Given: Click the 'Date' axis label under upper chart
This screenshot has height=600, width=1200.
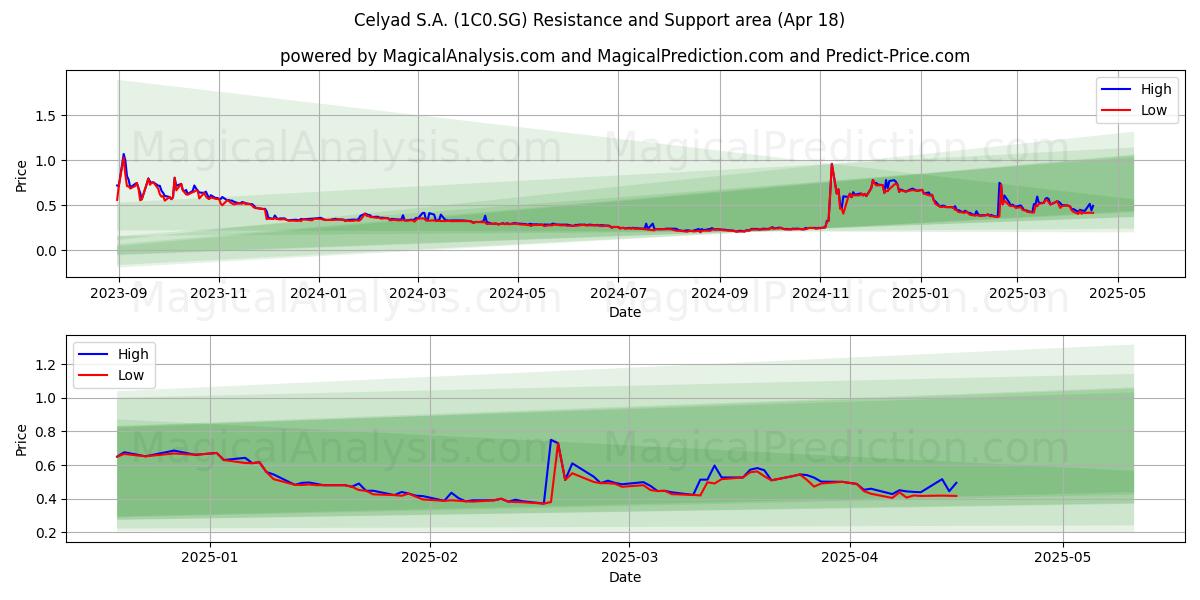Looking at the screenshot, I should (625, 312).
